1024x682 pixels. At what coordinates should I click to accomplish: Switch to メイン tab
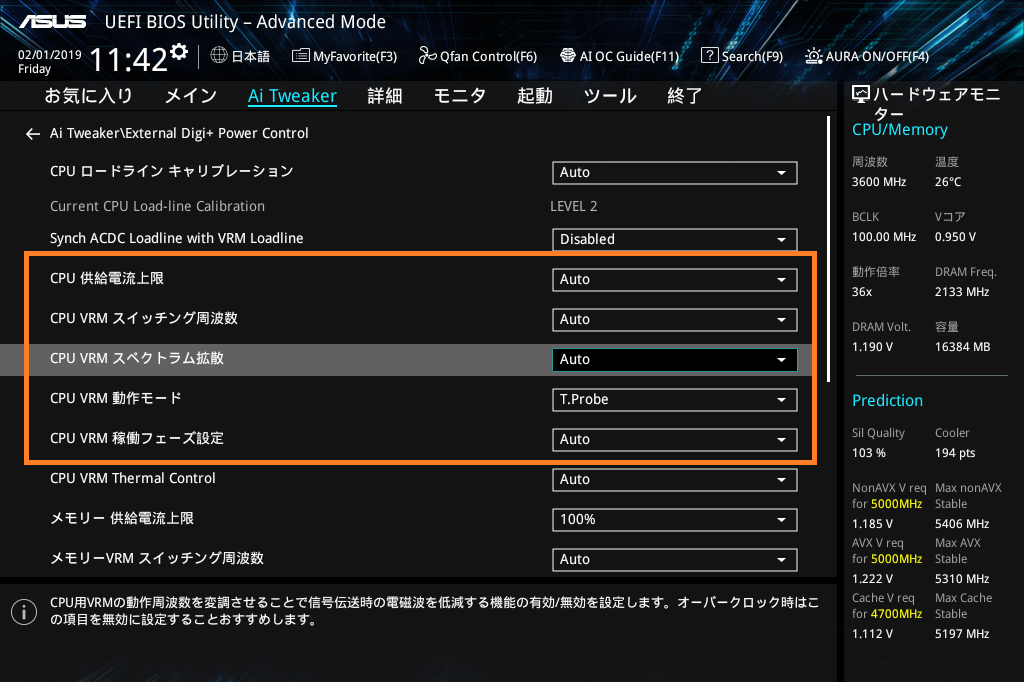tap(191, 96)
